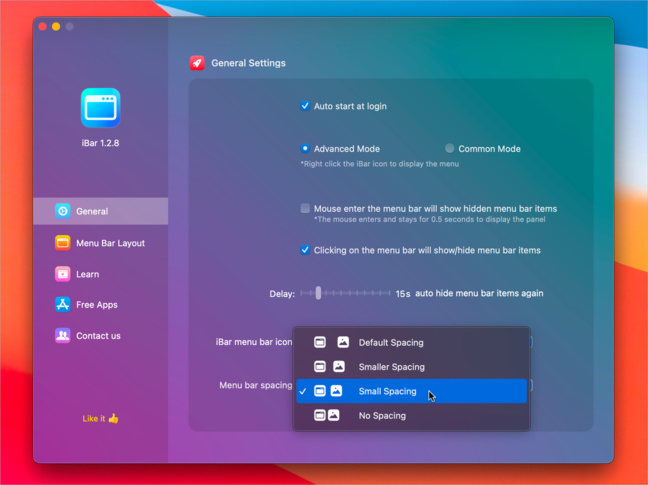Viewport: 648px width, 485px height.
Task: Choose No Spacing from the dropdown
Action: pyautogui.click(x=411, y=415)
